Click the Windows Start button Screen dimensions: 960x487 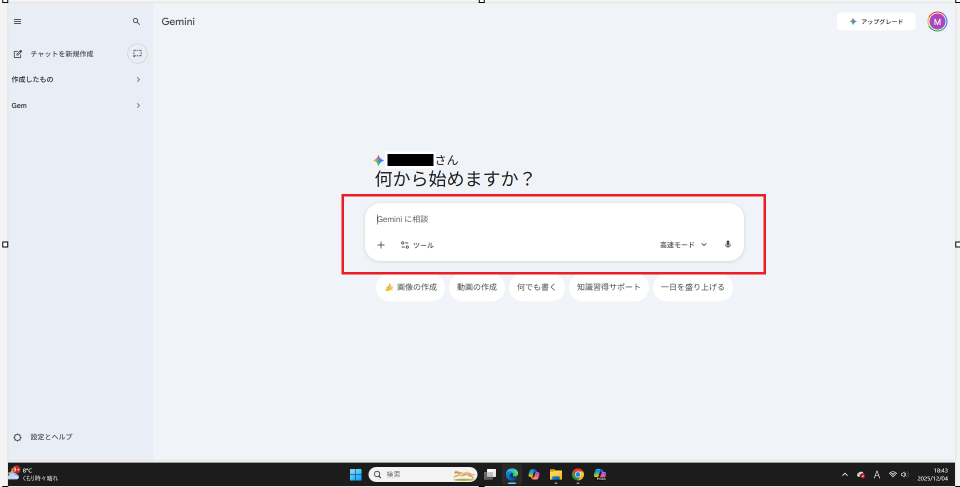pos(355,475)
